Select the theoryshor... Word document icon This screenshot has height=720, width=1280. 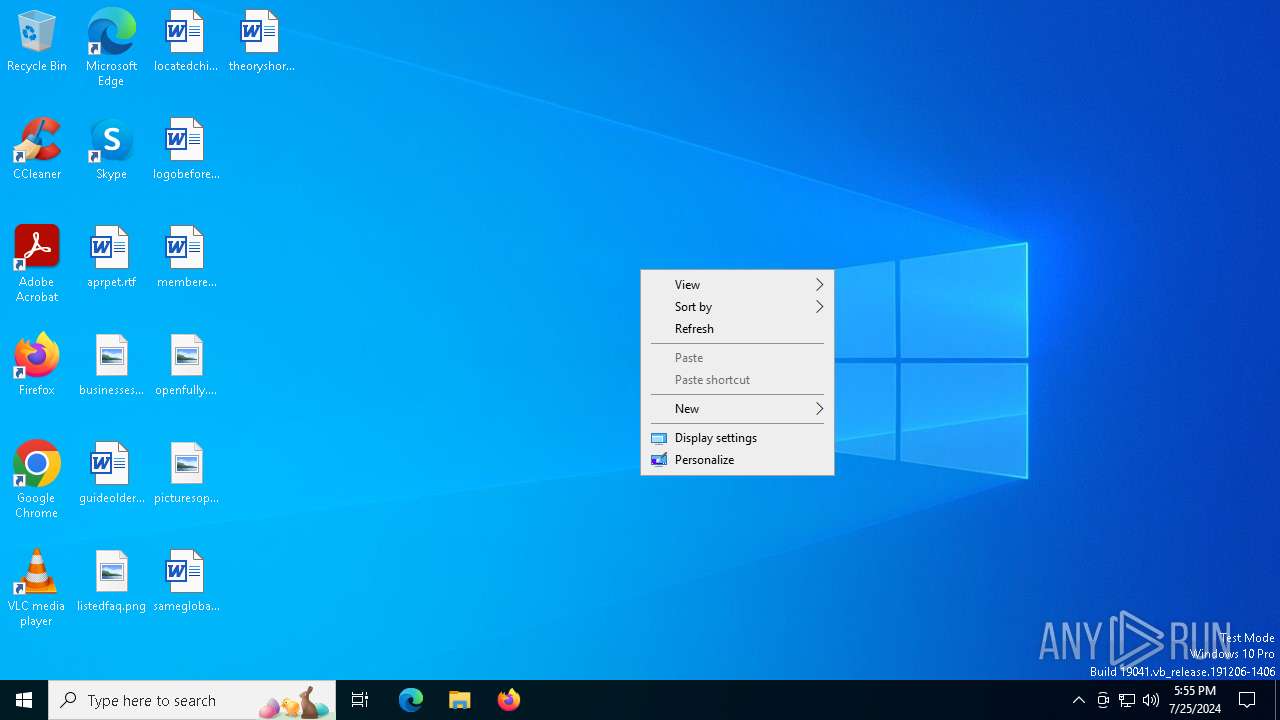tap(260, 42)
